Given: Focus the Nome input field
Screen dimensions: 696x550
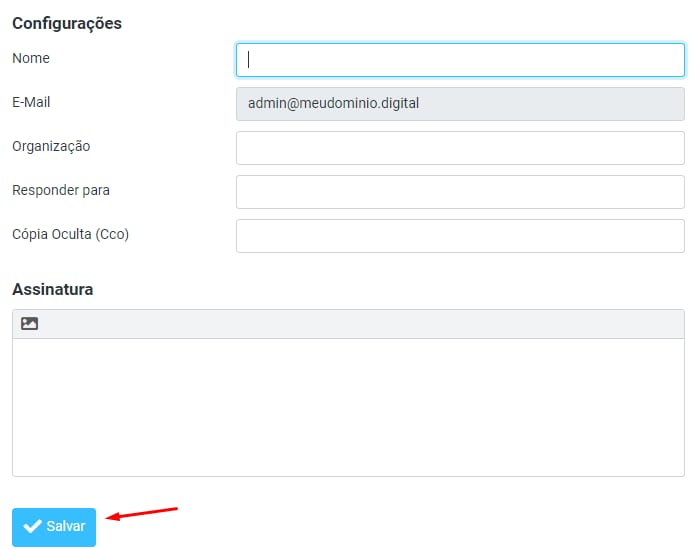Looking at the screenshot, I should (x=460, y=60).
